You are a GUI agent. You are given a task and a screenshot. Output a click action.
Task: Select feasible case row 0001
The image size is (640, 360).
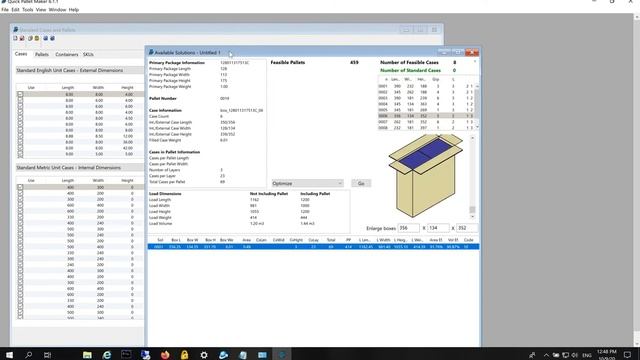point(425,86)
